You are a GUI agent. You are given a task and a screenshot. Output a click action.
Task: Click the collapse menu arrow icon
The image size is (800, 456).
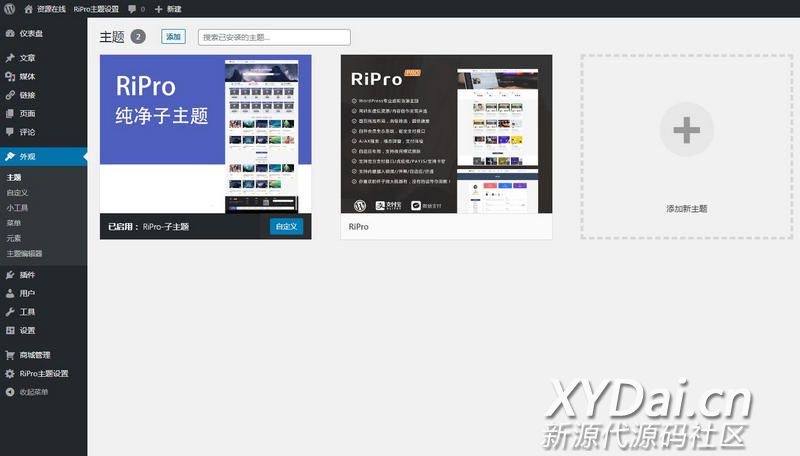10,392
